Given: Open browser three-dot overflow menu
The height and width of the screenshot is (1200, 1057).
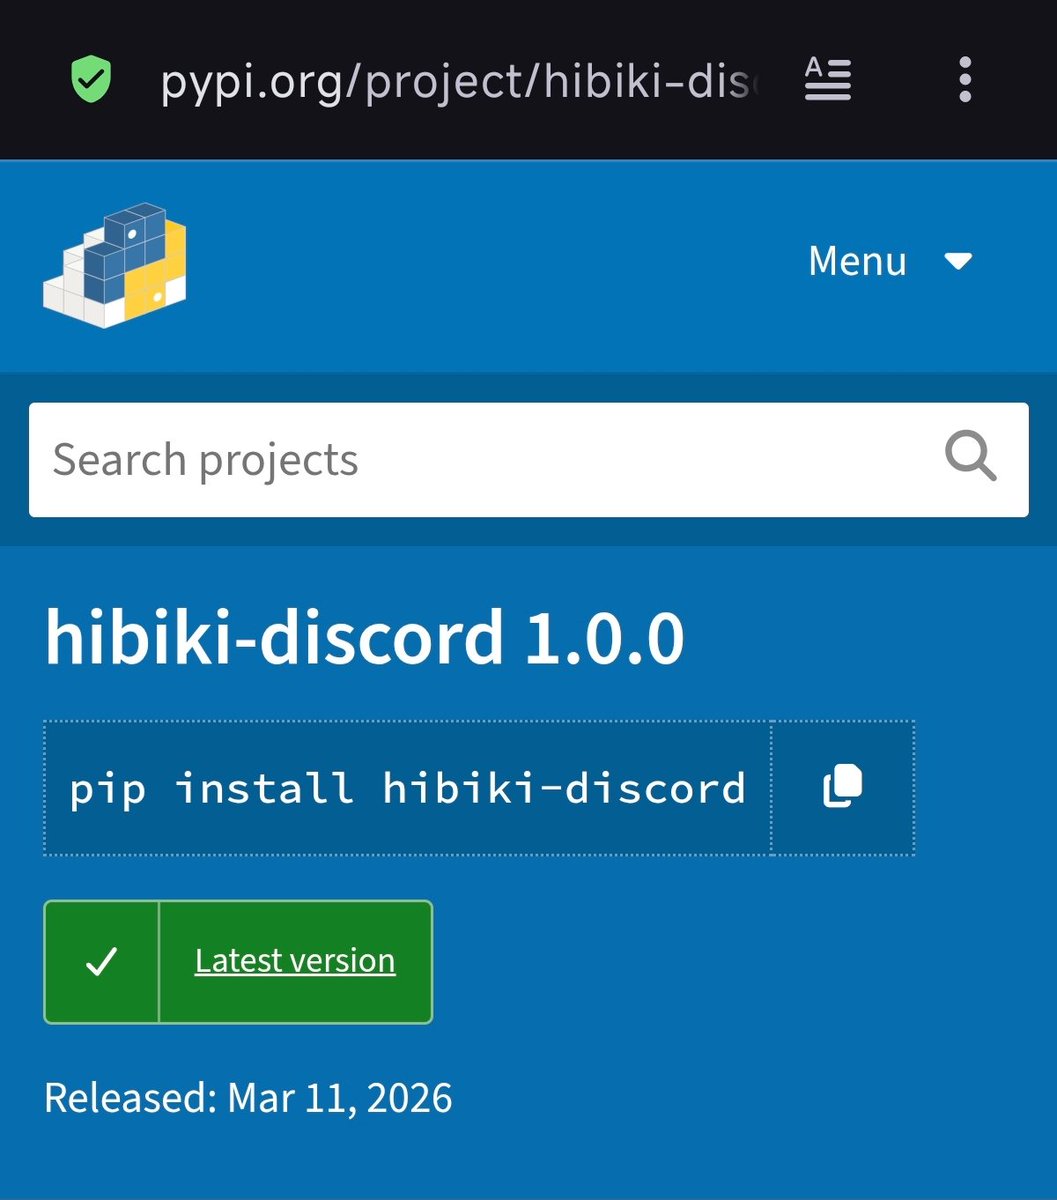Looking at the screenshot, I should pos(964,79).
